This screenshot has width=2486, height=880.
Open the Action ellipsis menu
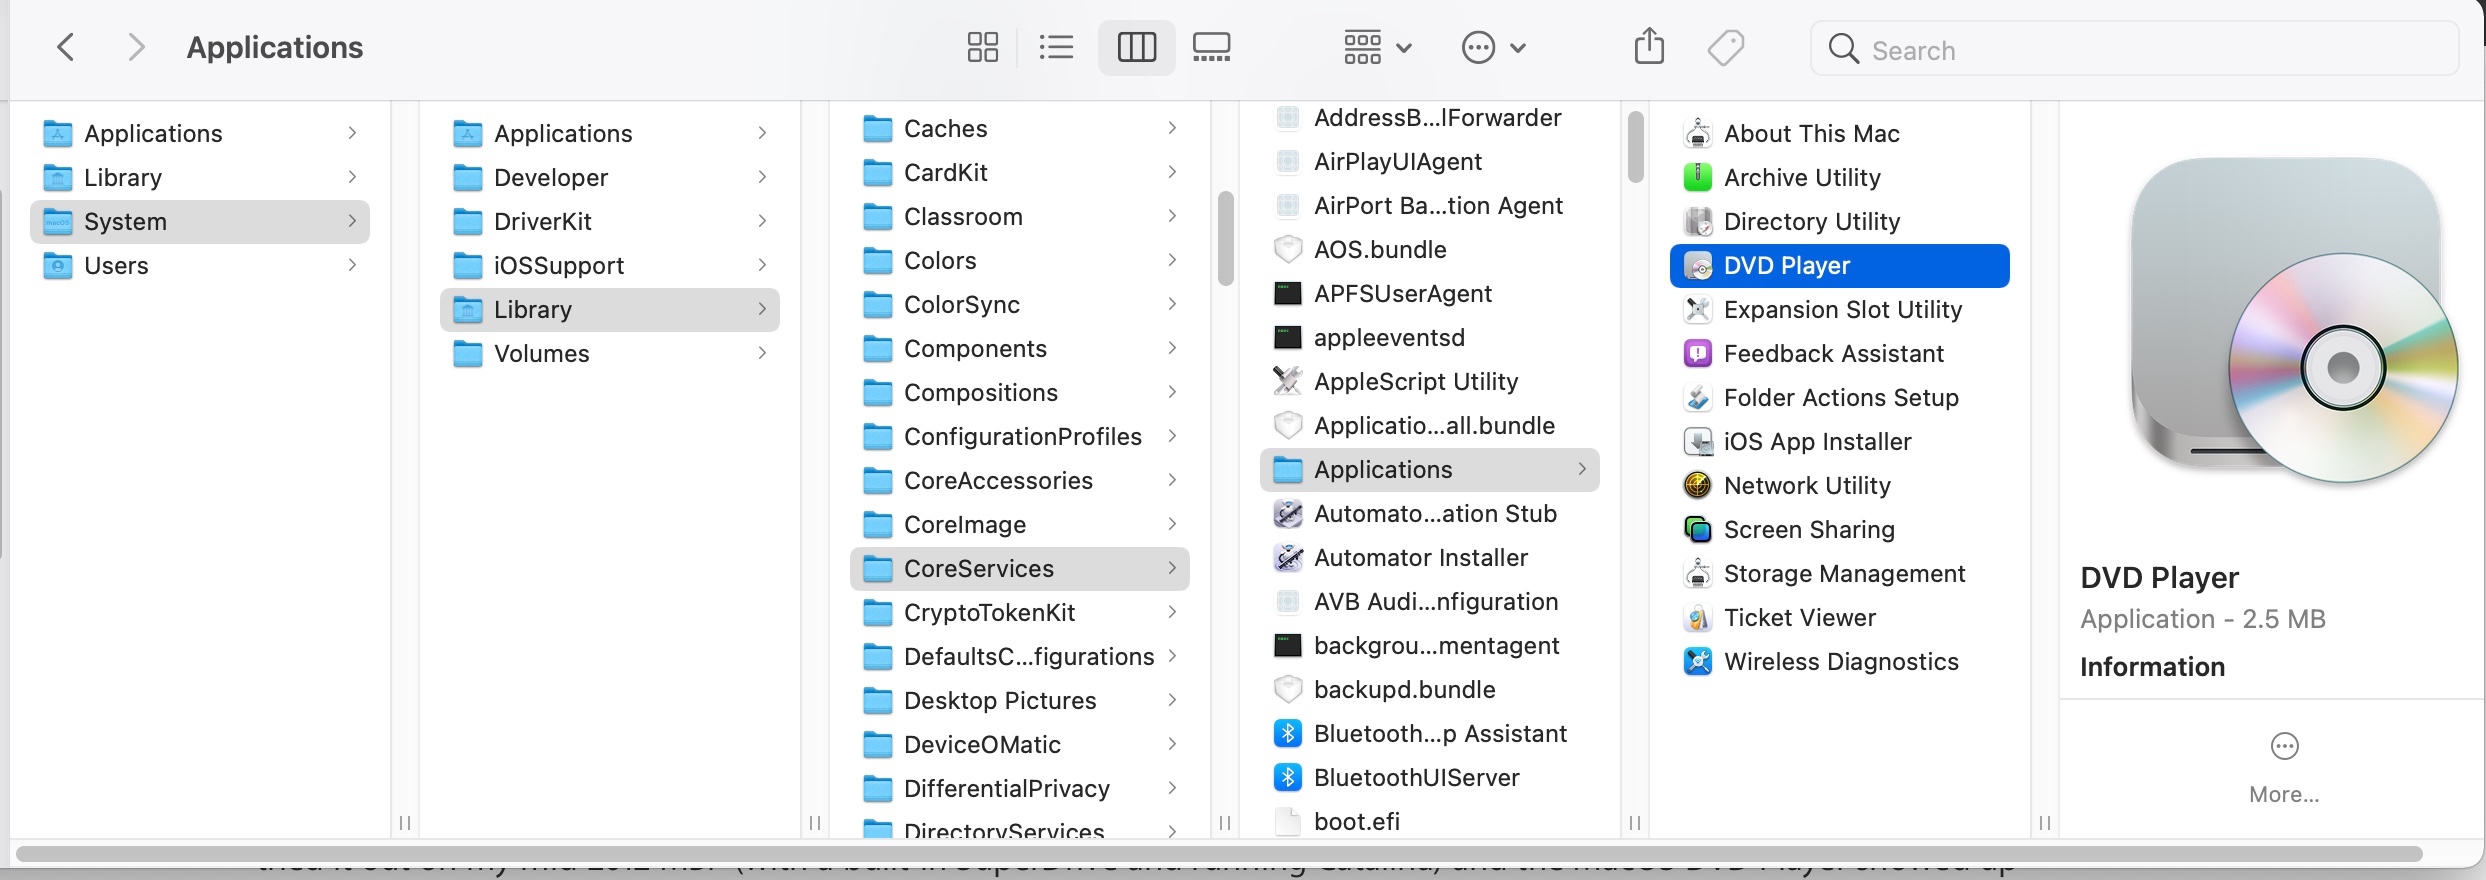1493,47
